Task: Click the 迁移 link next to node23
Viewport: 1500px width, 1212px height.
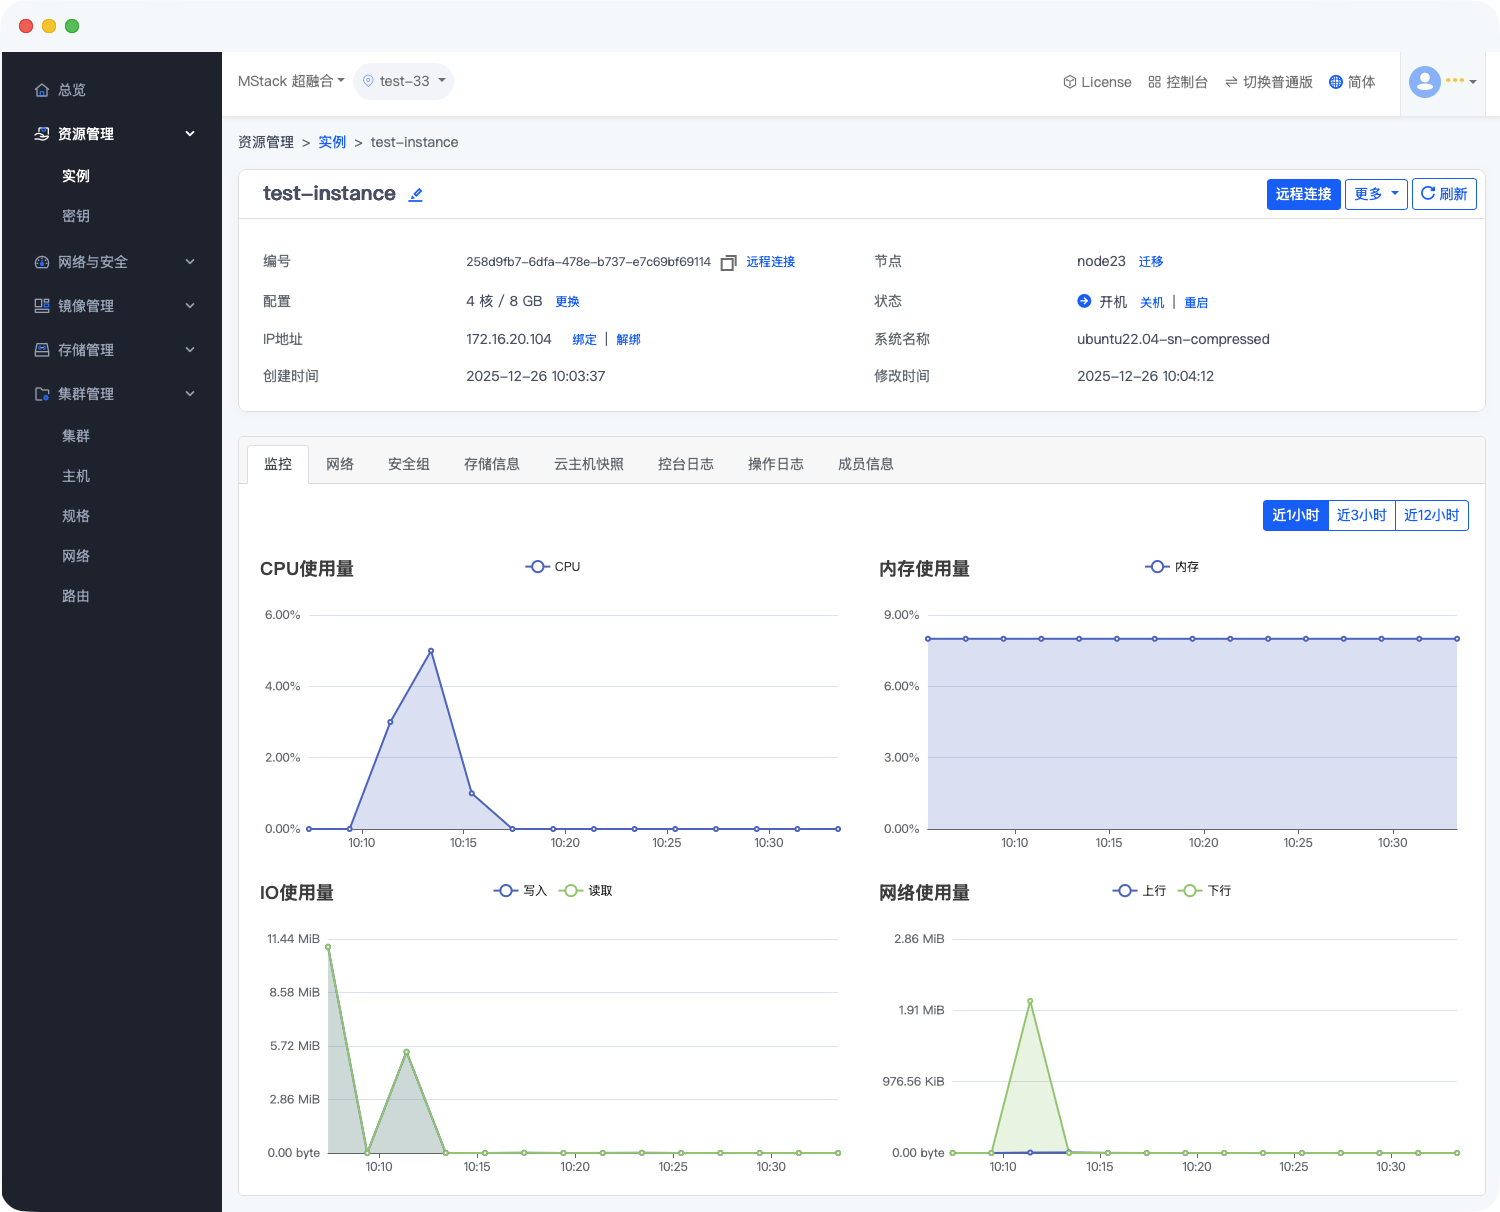Action: (1150, 262)
